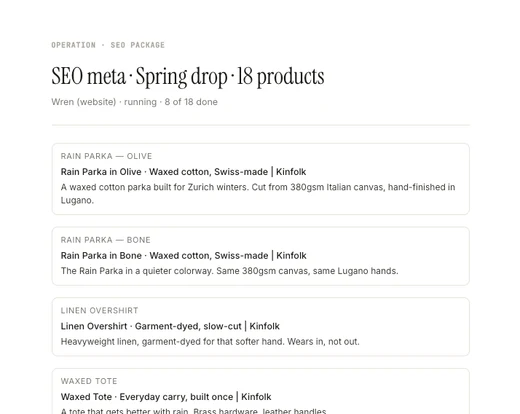Image resolution: width=520 pixels, height=414 pixels.
Task: Open the Linen Overshirt card
Action: 260,327
